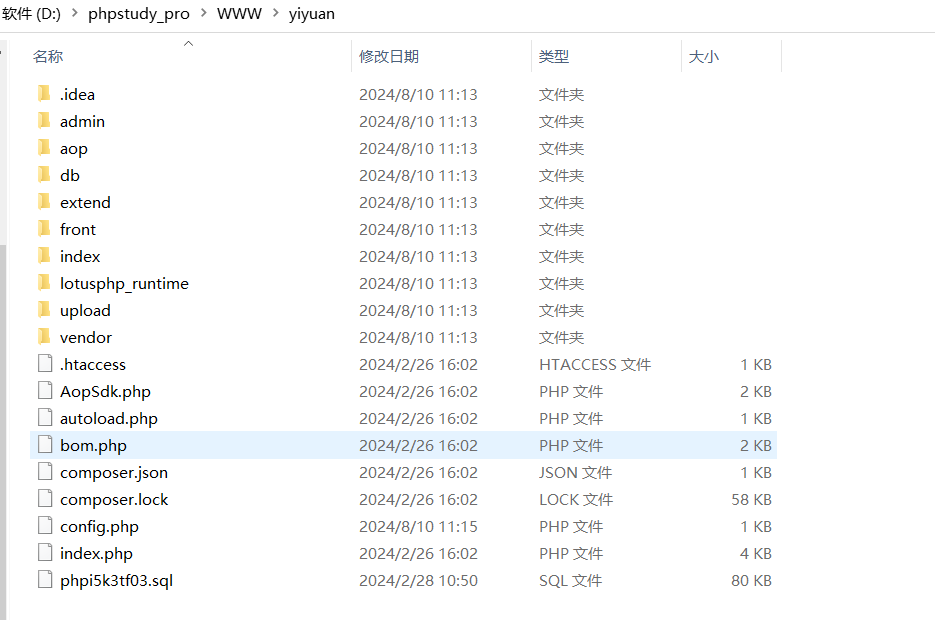The image size is (935, 620).
Task: Select the file name phpi5k3tf03.sql
Action: click(x=117, y=581)
